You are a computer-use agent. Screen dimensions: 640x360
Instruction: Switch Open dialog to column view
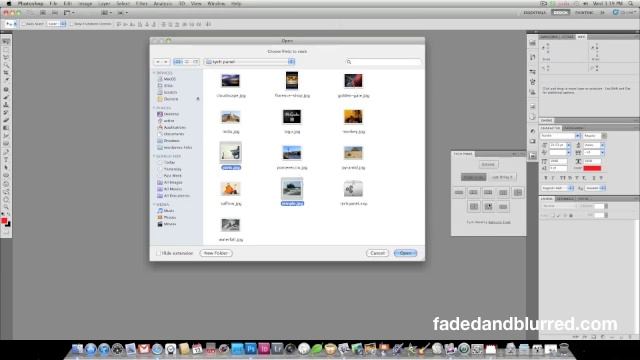point(195,62)
